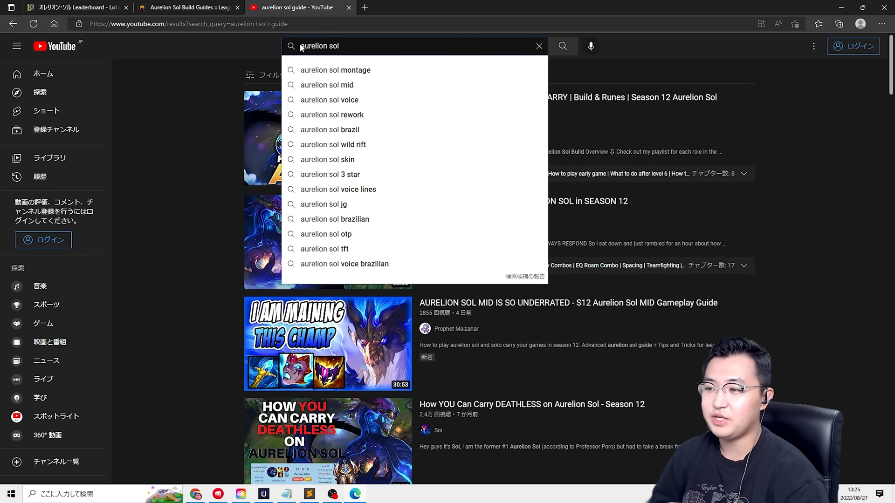Image resolution: width=895 pixels, height=503 pixels.
Task: Open AURELION SOL MID IS SO UNDERRATED title
Action: [568, 303]
